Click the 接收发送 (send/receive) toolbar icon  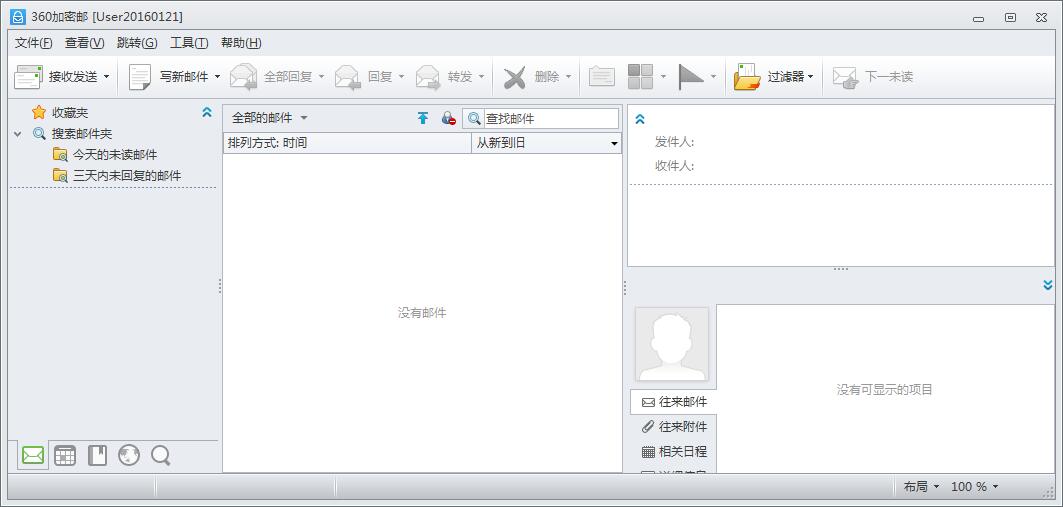pyautogui.click(x=28, y=77)
